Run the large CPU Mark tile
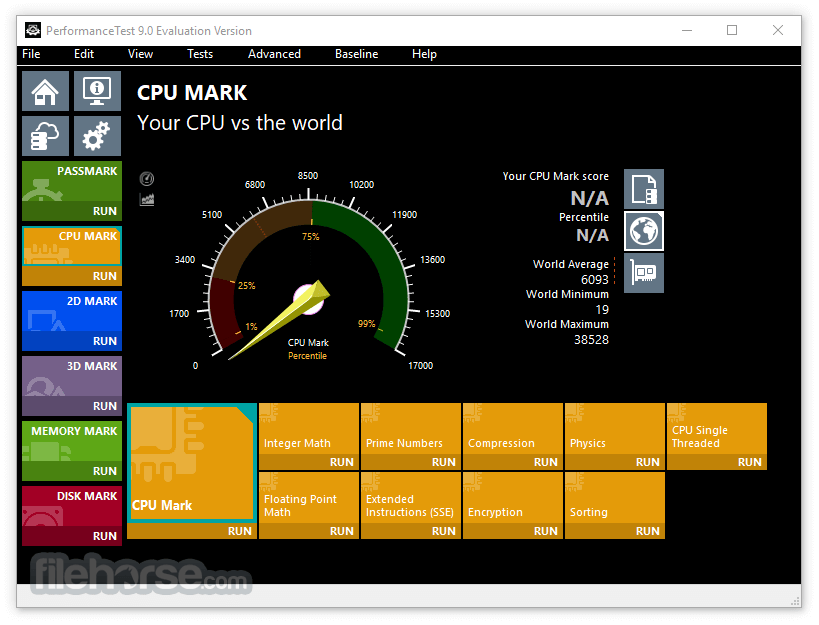 [x=192, y=531]
